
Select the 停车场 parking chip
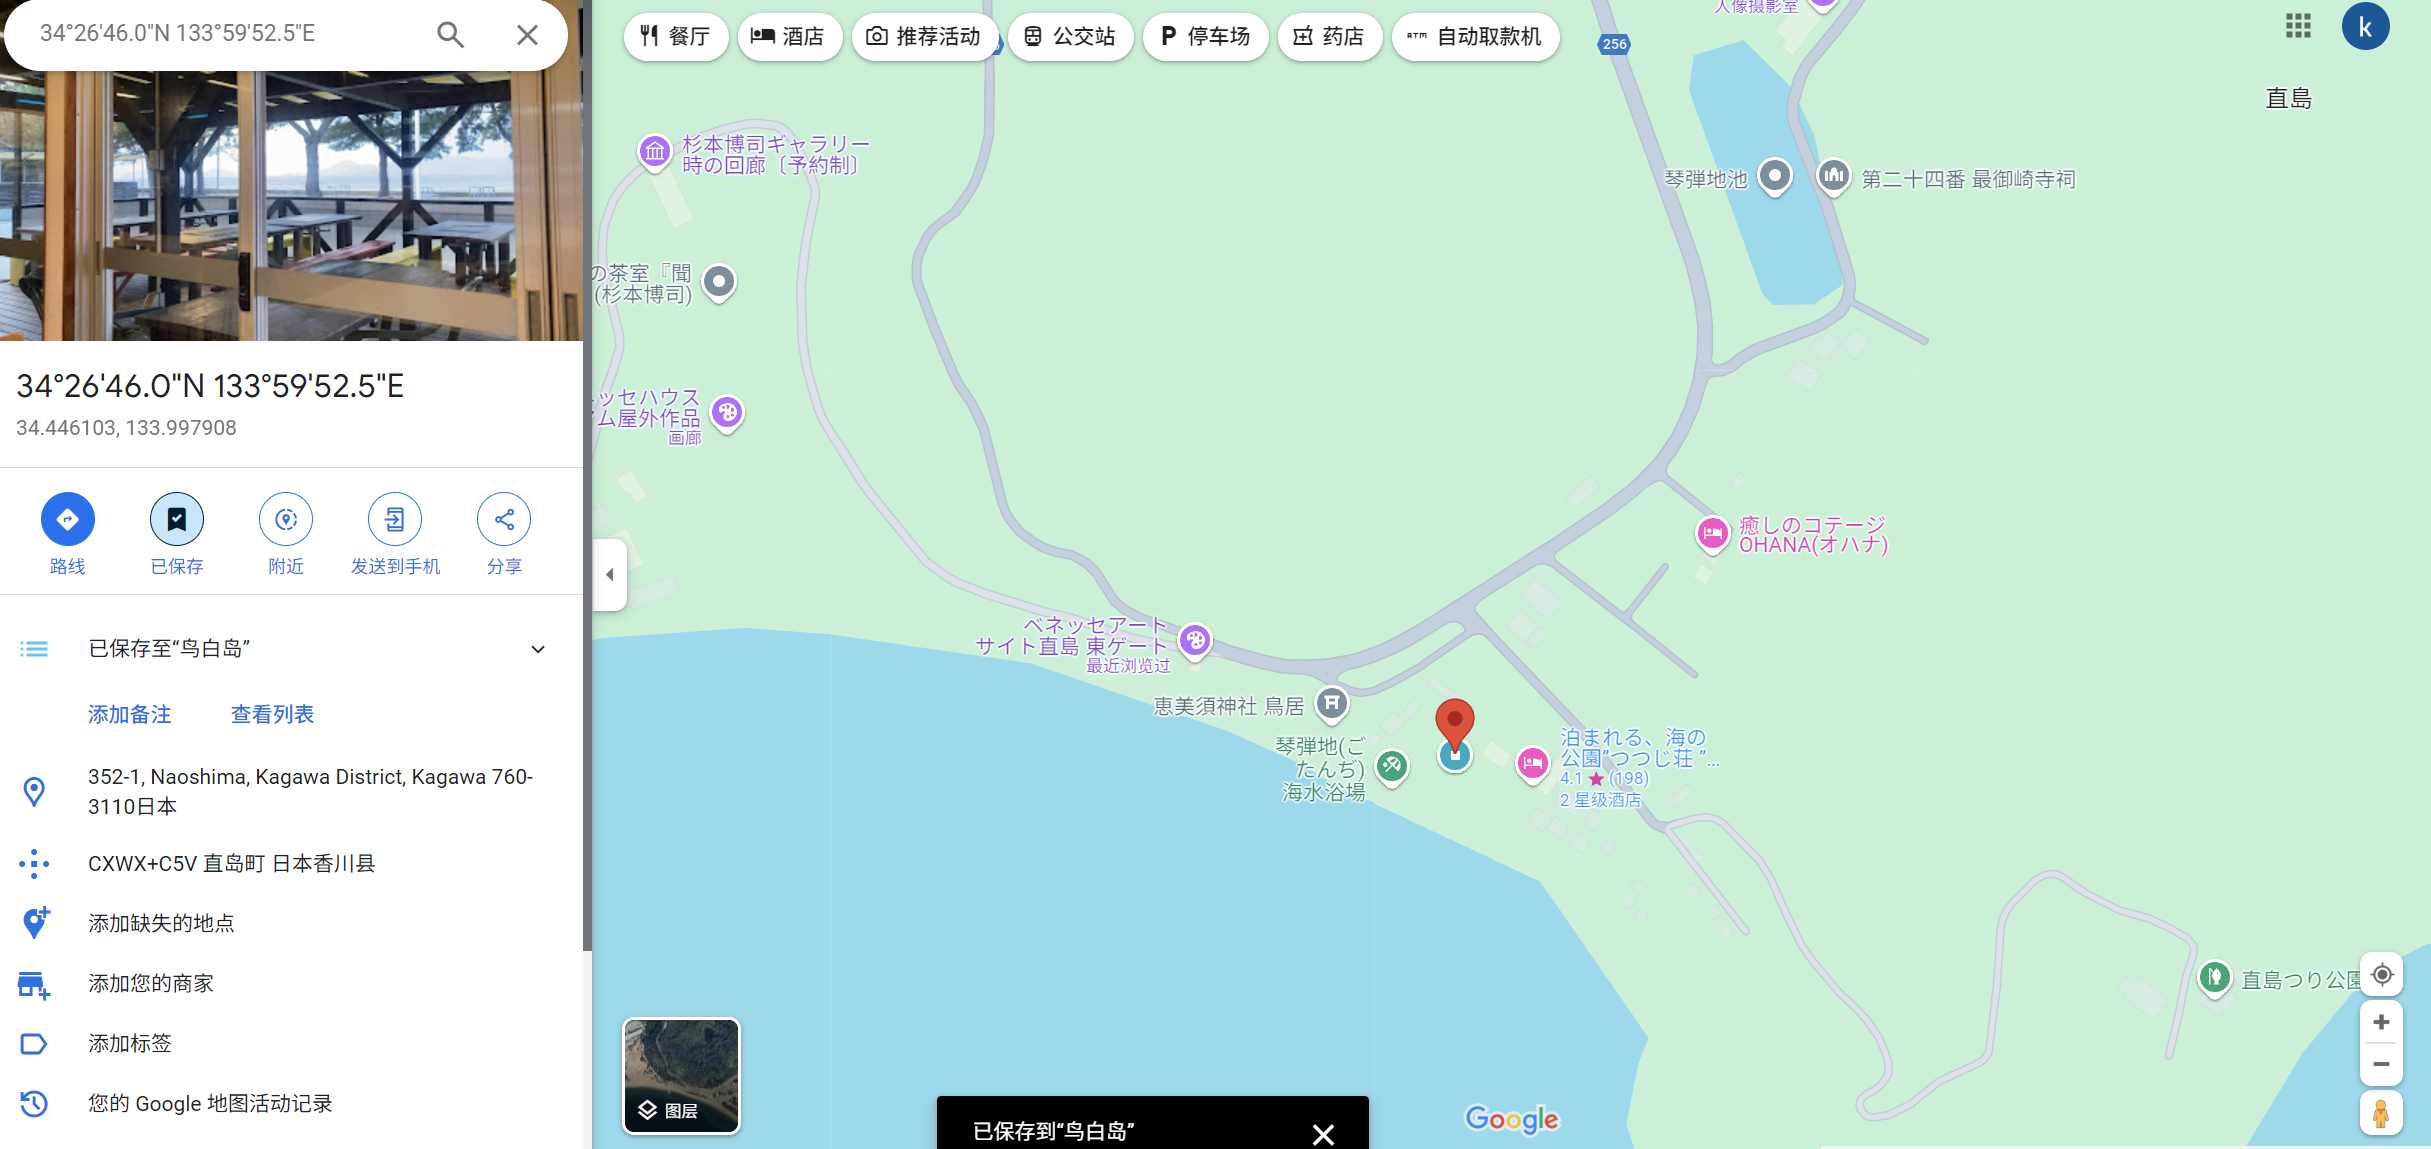pyautogui.click(x=1205, y=37)
